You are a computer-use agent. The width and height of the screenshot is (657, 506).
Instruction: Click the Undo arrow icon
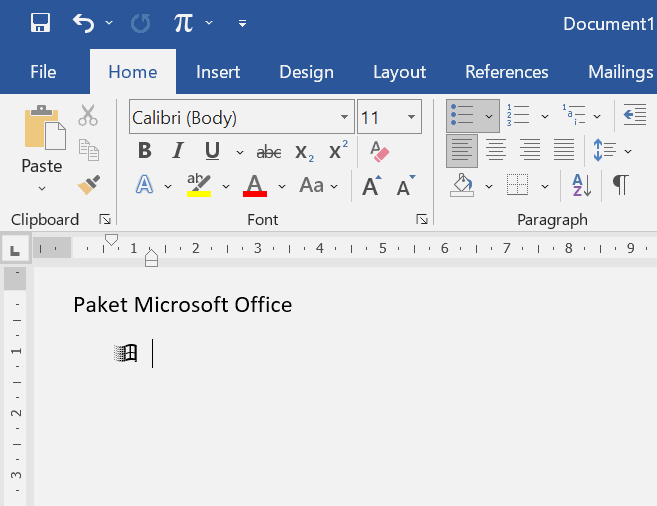tap(84, 23)
